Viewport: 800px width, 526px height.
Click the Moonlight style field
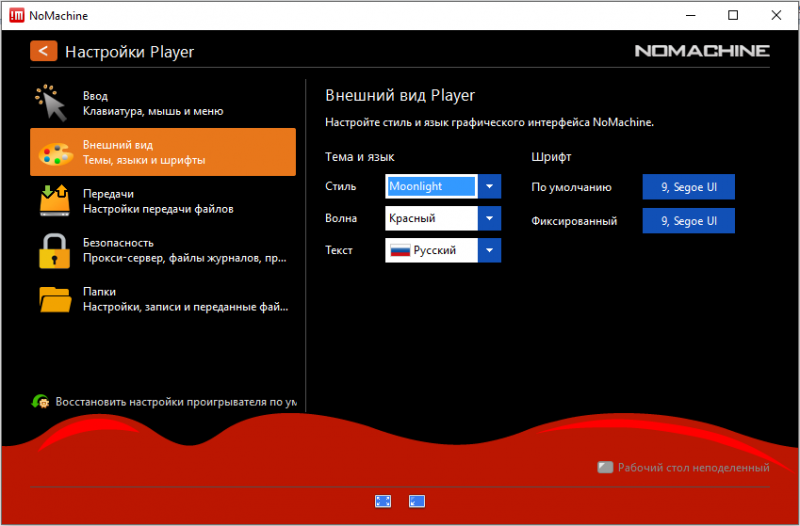pyautogui.click(x=431, y=186)
